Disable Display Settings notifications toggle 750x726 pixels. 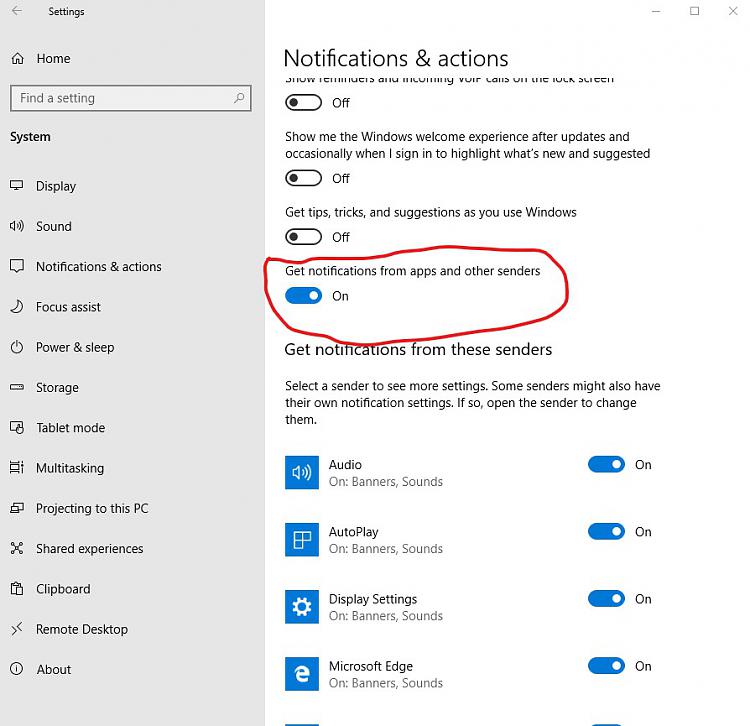pos(606,599)
